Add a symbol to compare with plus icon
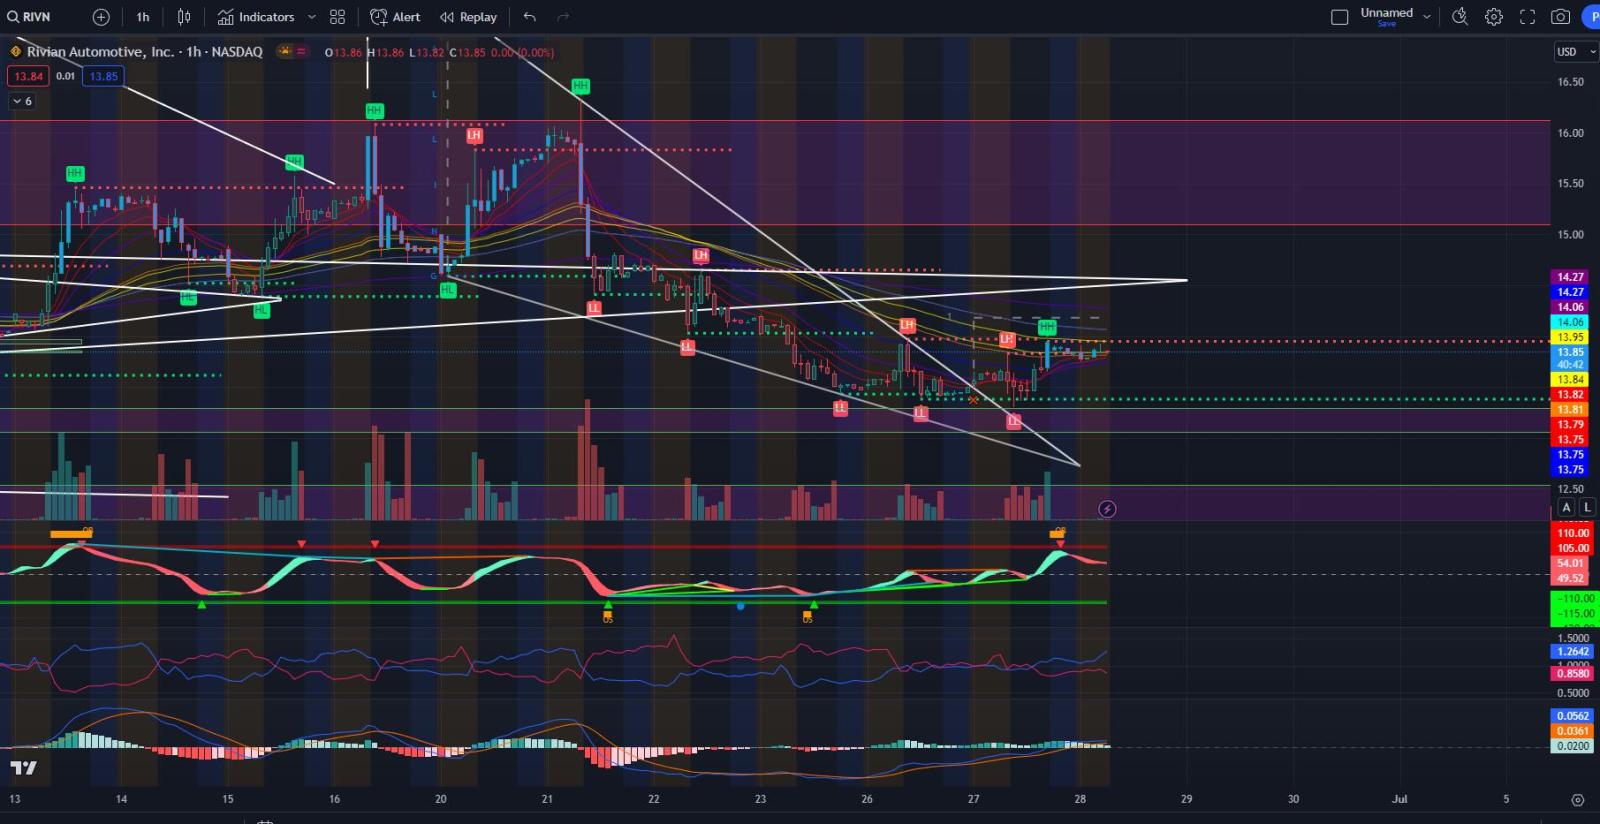This screenshot has height=824, width=1600. 101,17
